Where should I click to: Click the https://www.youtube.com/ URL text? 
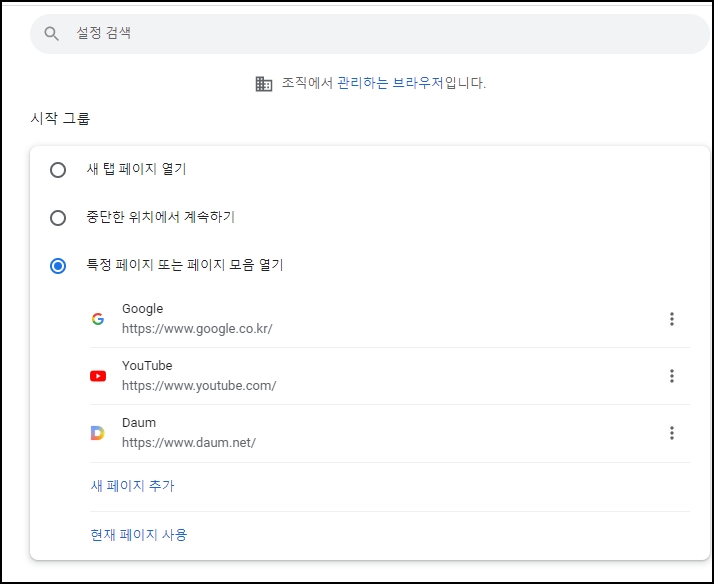(x=199, y=386)
